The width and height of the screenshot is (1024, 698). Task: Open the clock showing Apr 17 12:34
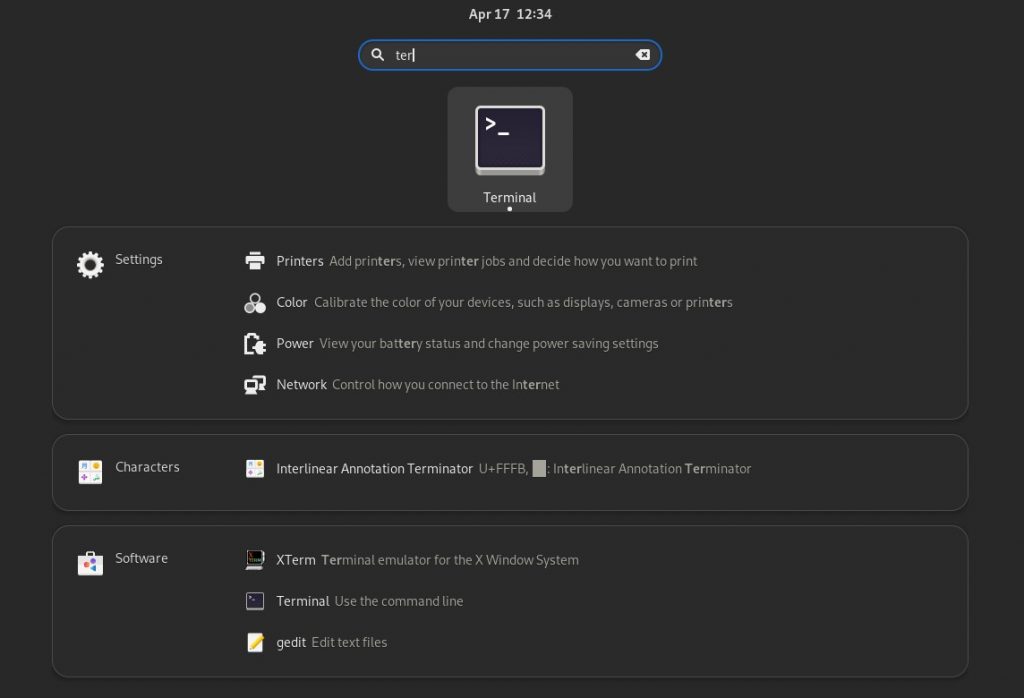tap(510, 14)
